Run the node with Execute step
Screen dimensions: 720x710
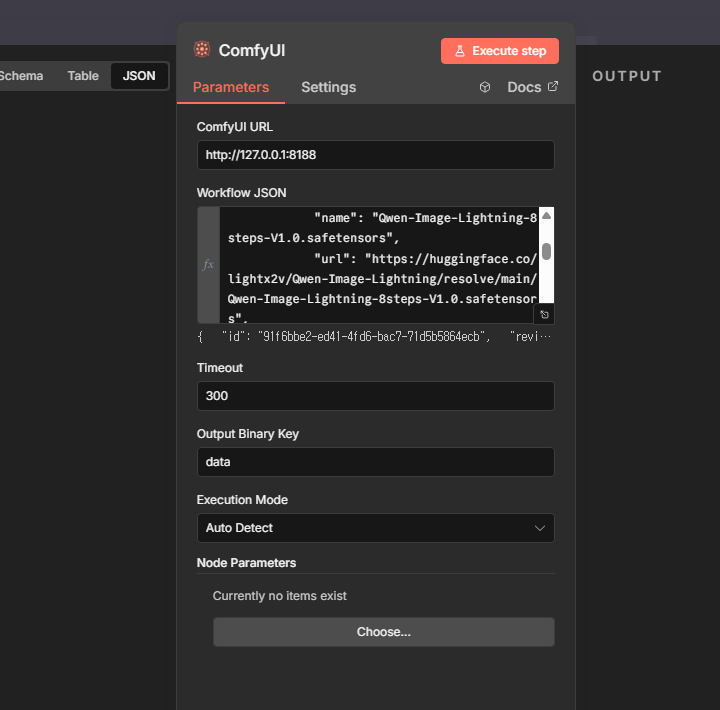[x=500, y=51]
